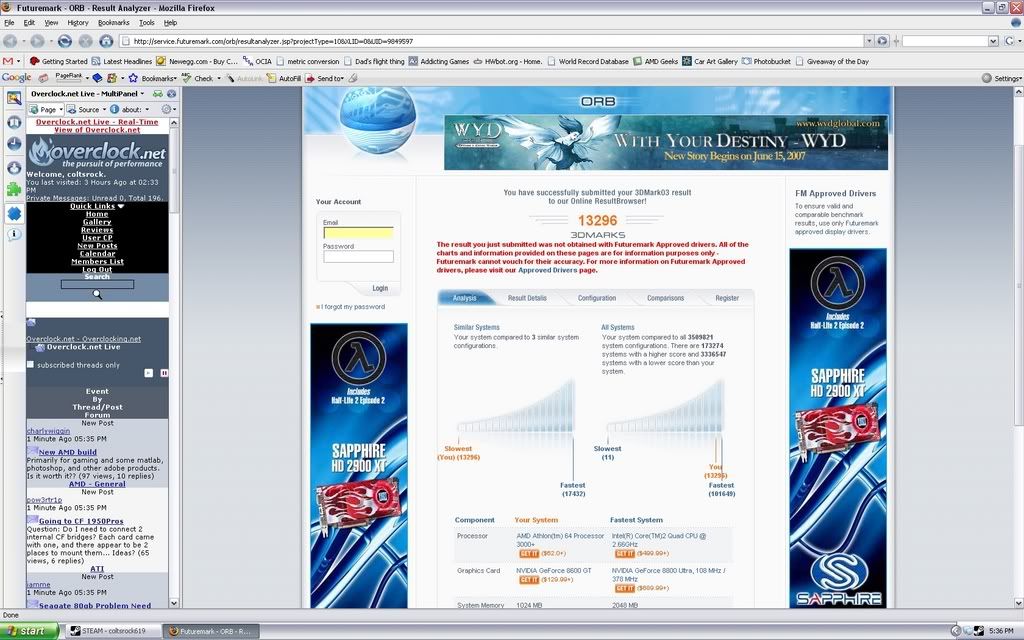Click the gear options icon in the MultiPanel toolbar

tap(167, 109)
